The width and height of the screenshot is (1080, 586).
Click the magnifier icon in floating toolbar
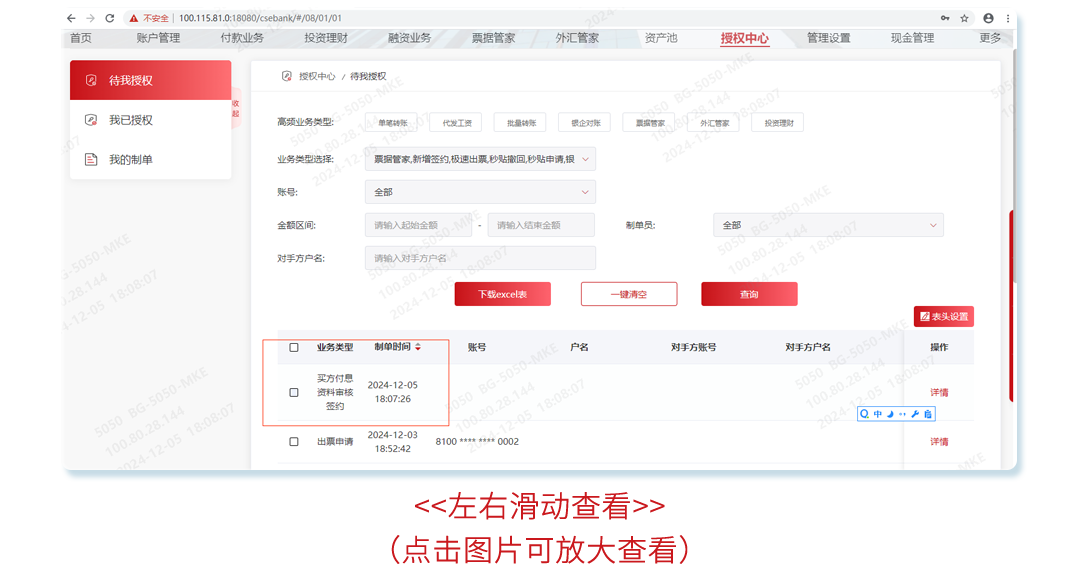click(865, 413)
